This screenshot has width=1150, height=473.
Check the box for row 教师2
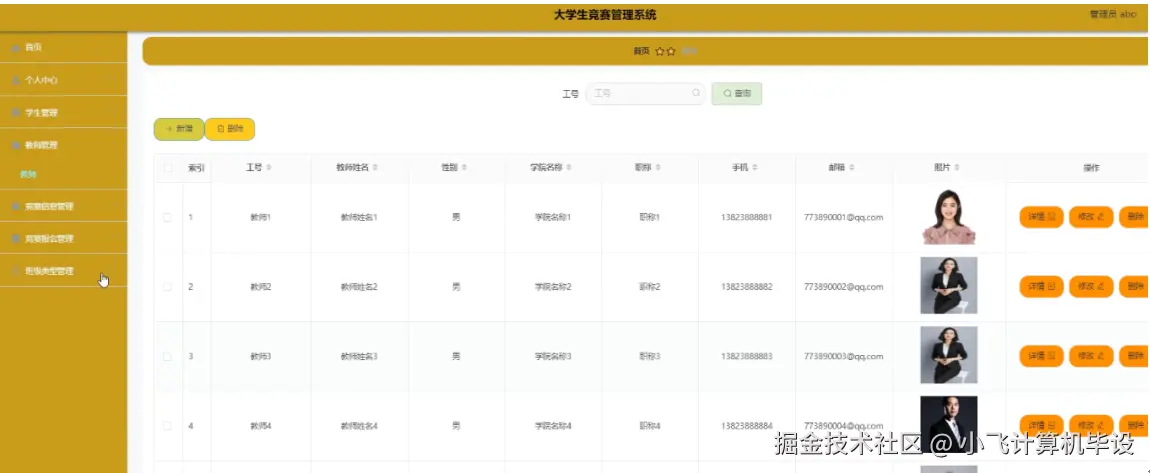167,287
